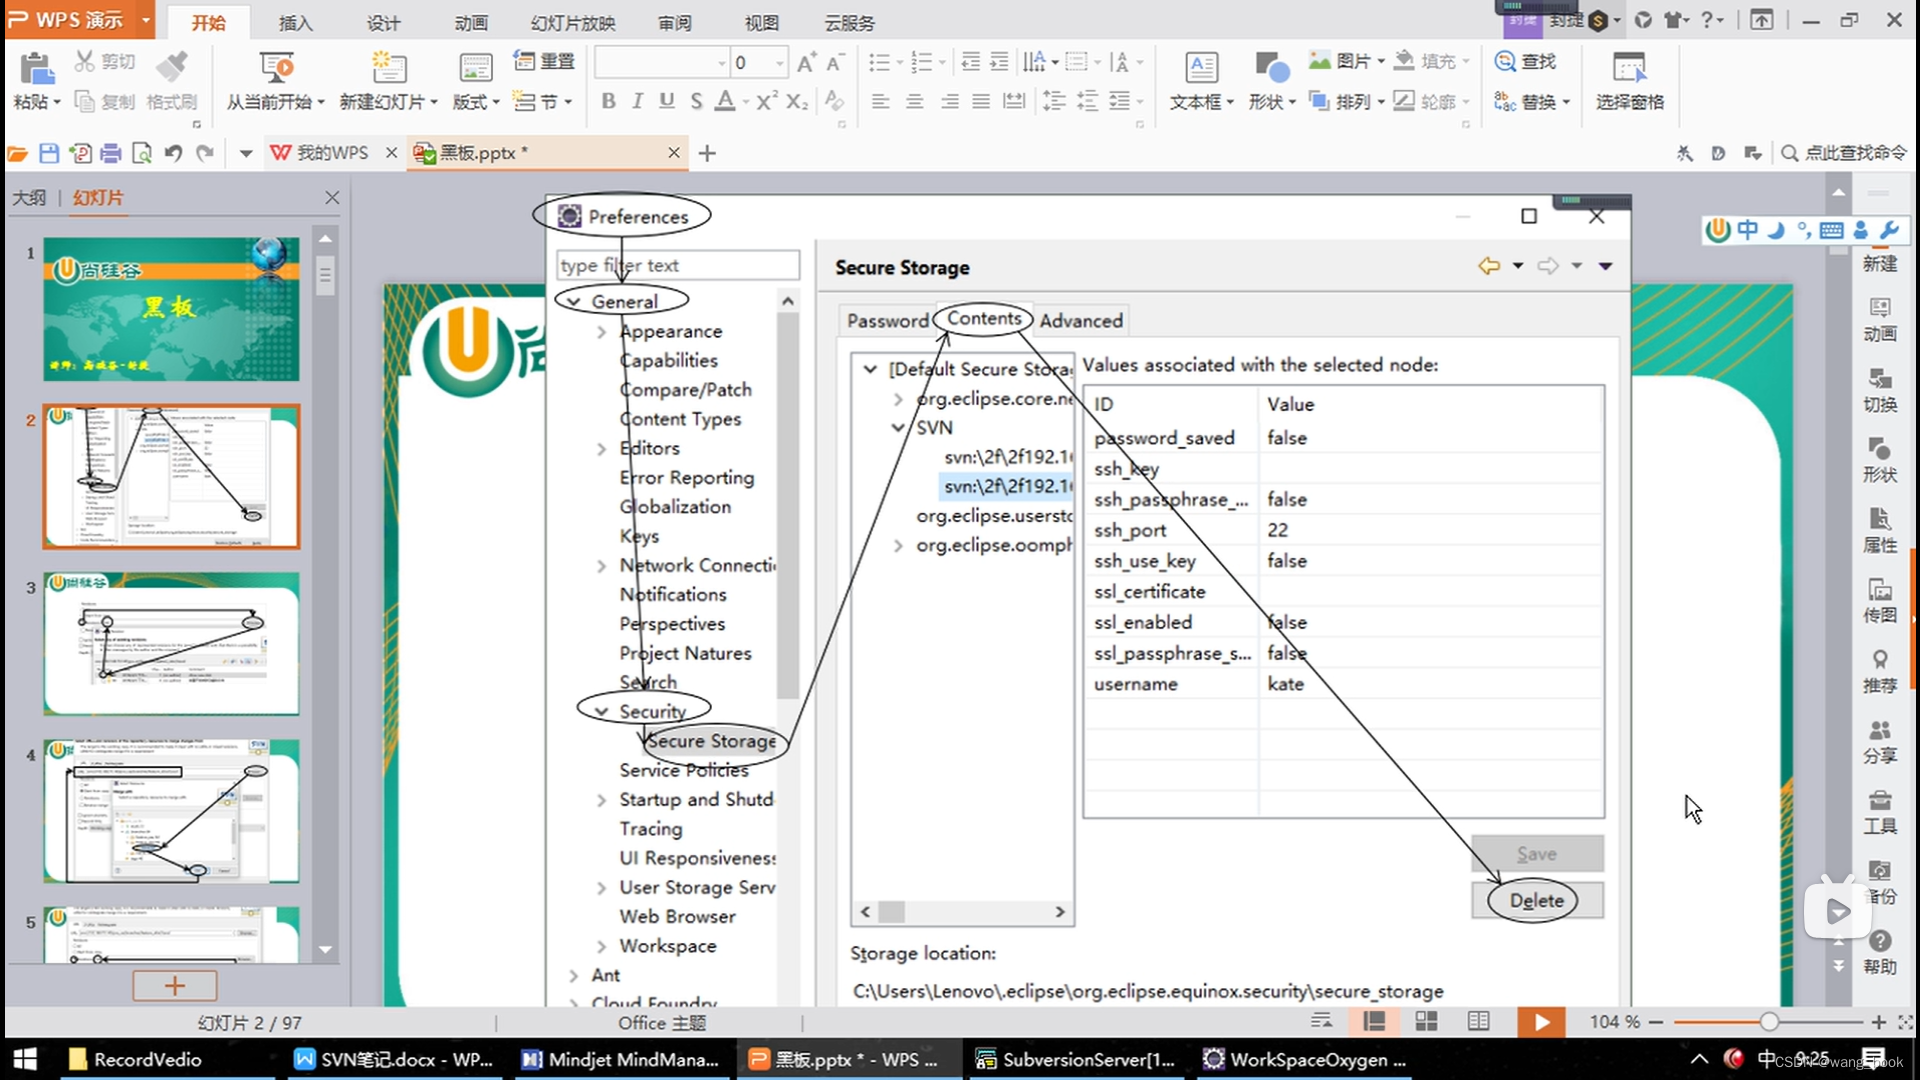Switch to slide sorter view icon
This screenshot has height=1080, width=1920.
click(x=1427, y=1021)
